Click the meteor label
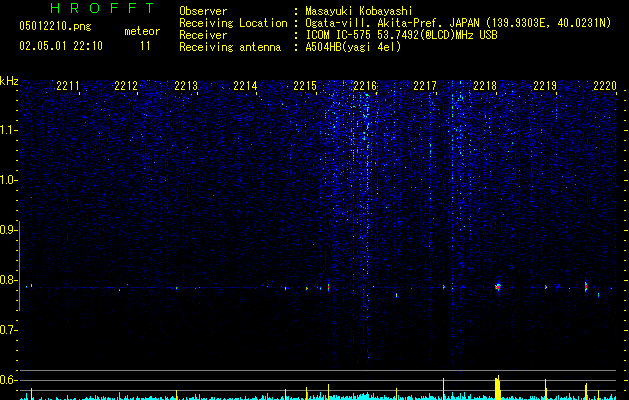Screen dimensions: 629x400 tap(142, 31)
